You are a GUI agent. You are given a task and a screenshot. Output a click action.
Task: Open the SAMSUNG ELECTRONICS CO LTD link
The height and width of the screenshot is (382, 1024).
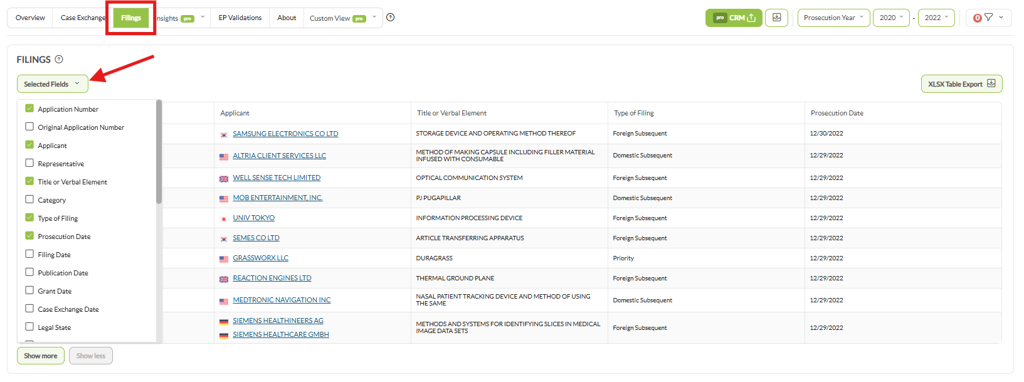285,135
